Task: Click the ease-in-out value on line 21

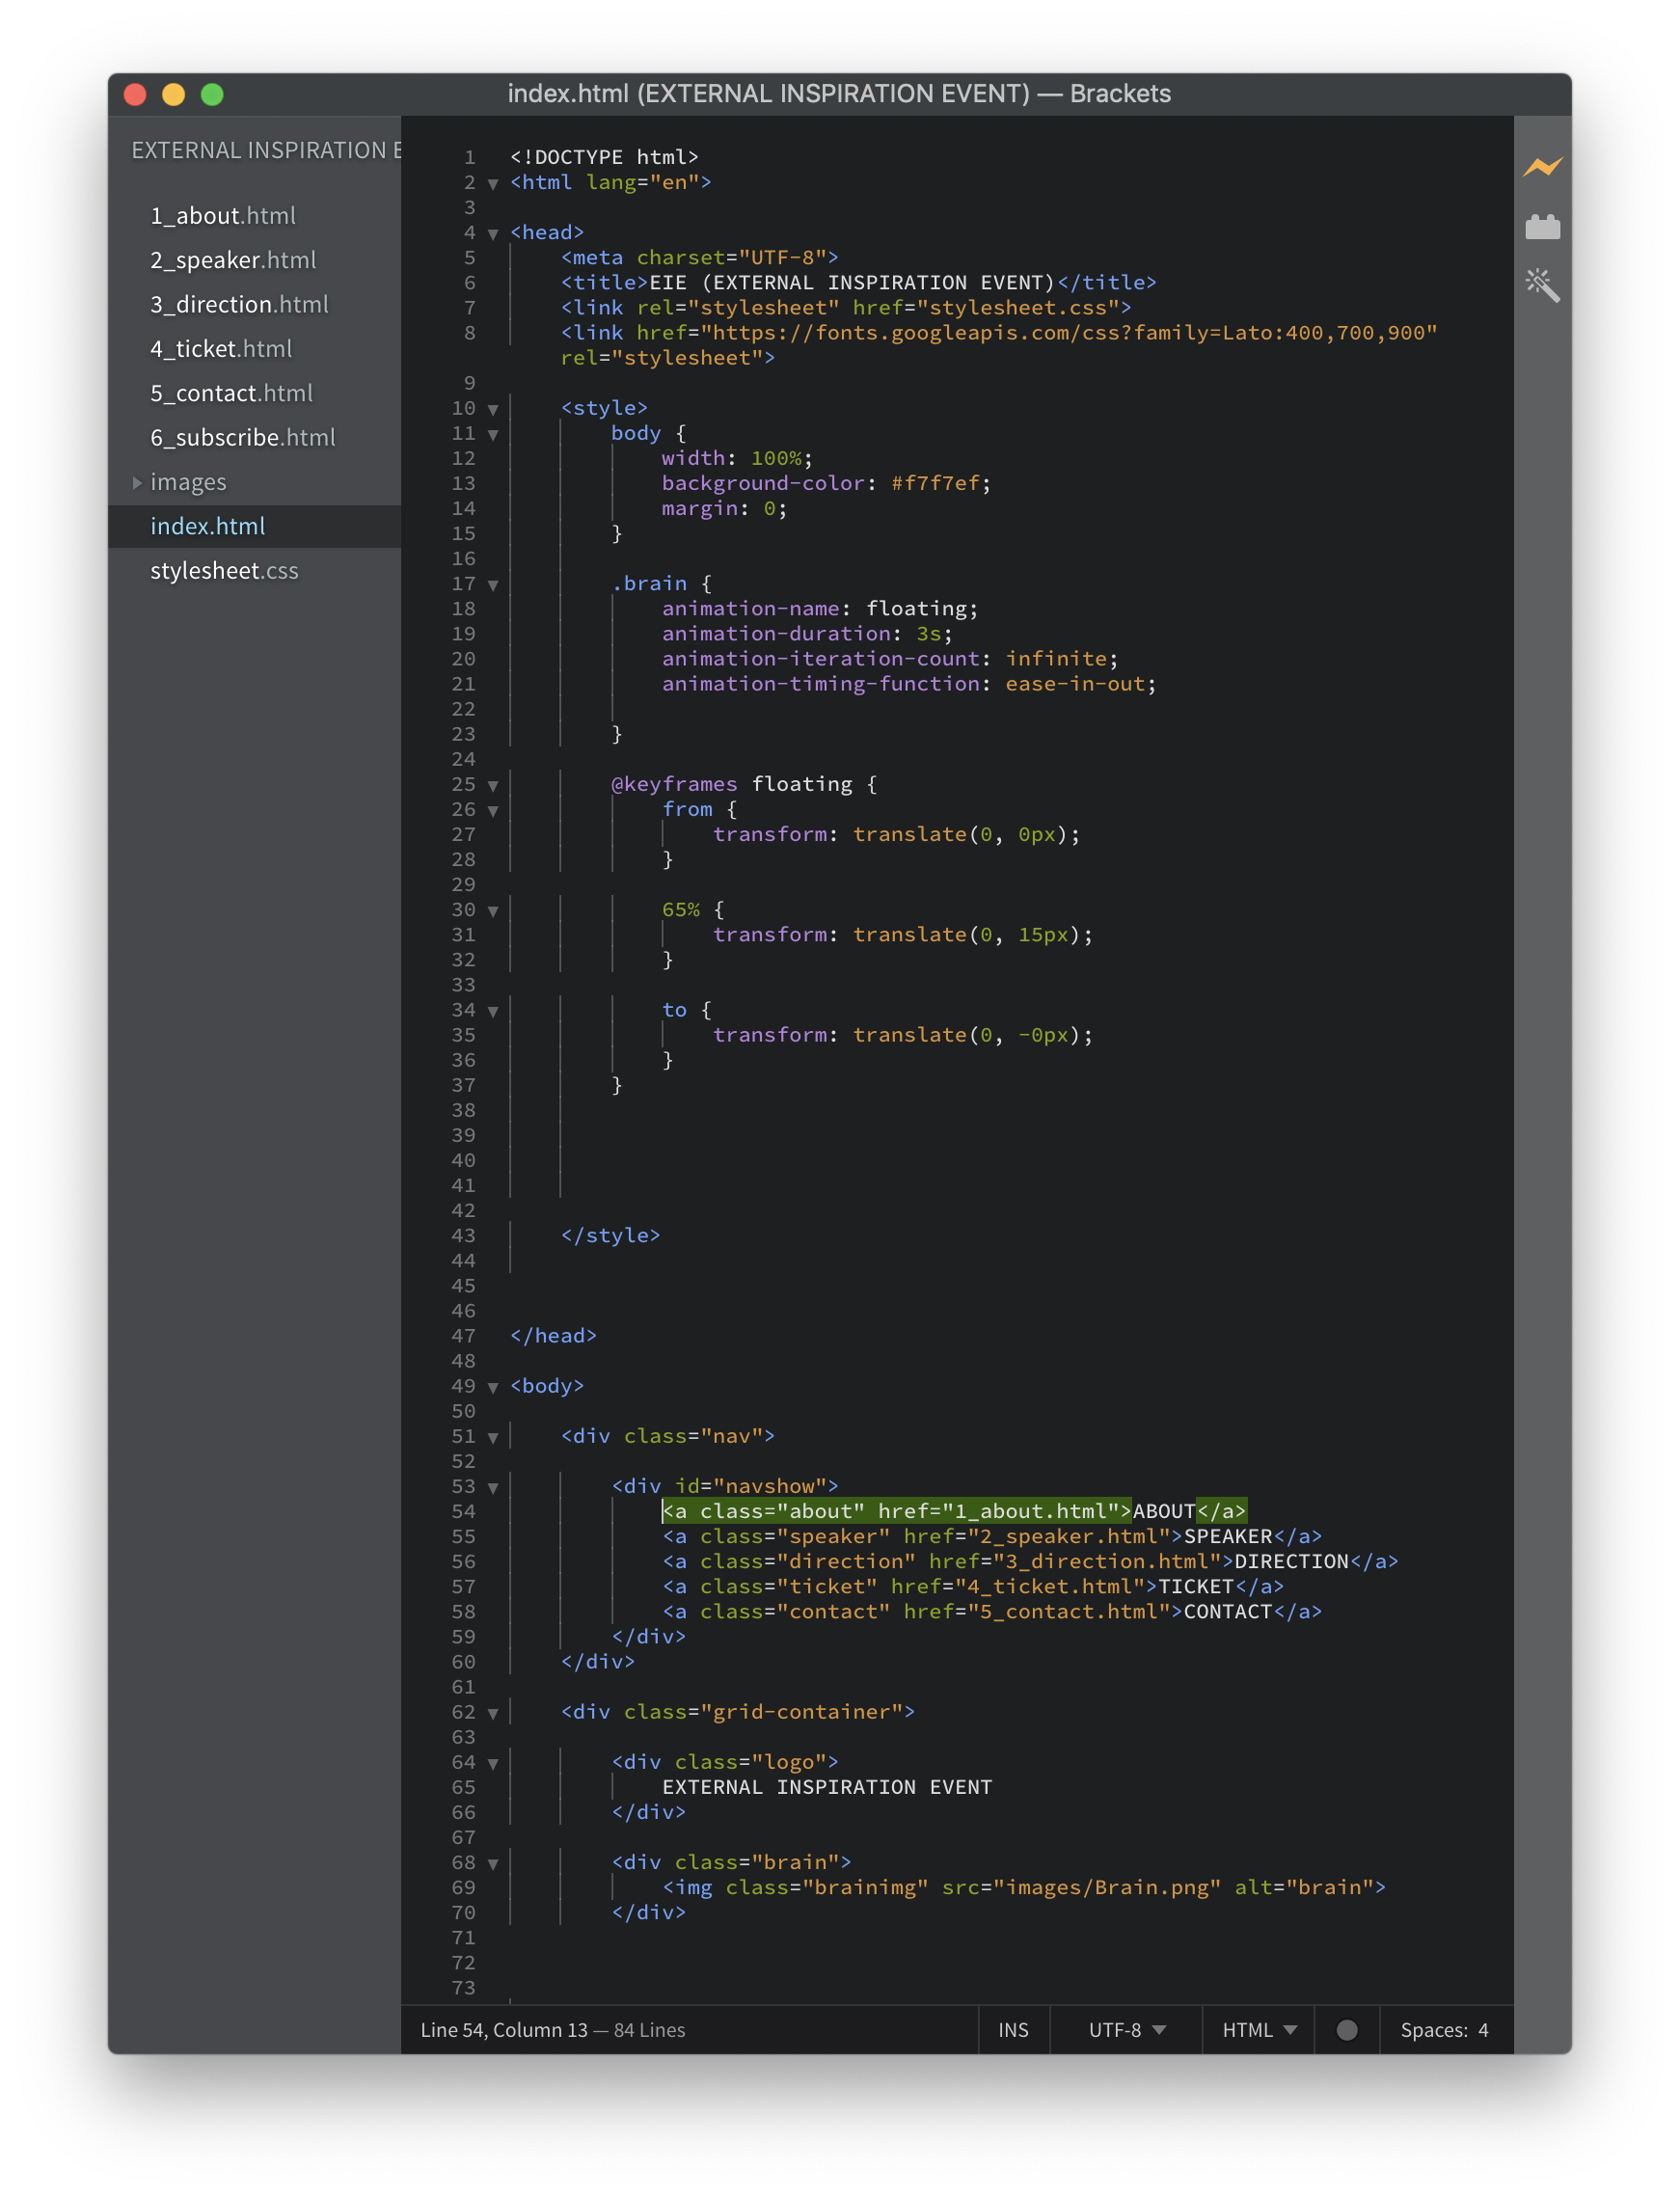Action: pos(1075,684)
